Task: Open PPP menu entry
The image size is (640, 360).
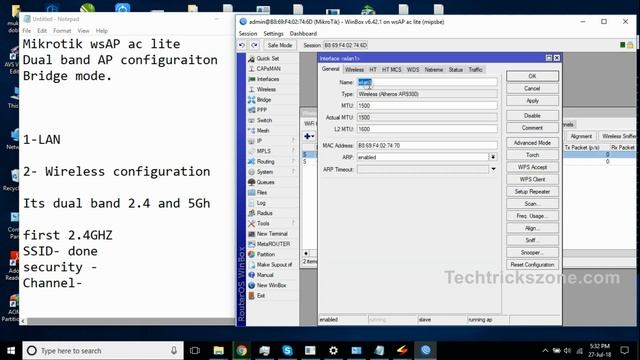Action: (x=262, y=110)
